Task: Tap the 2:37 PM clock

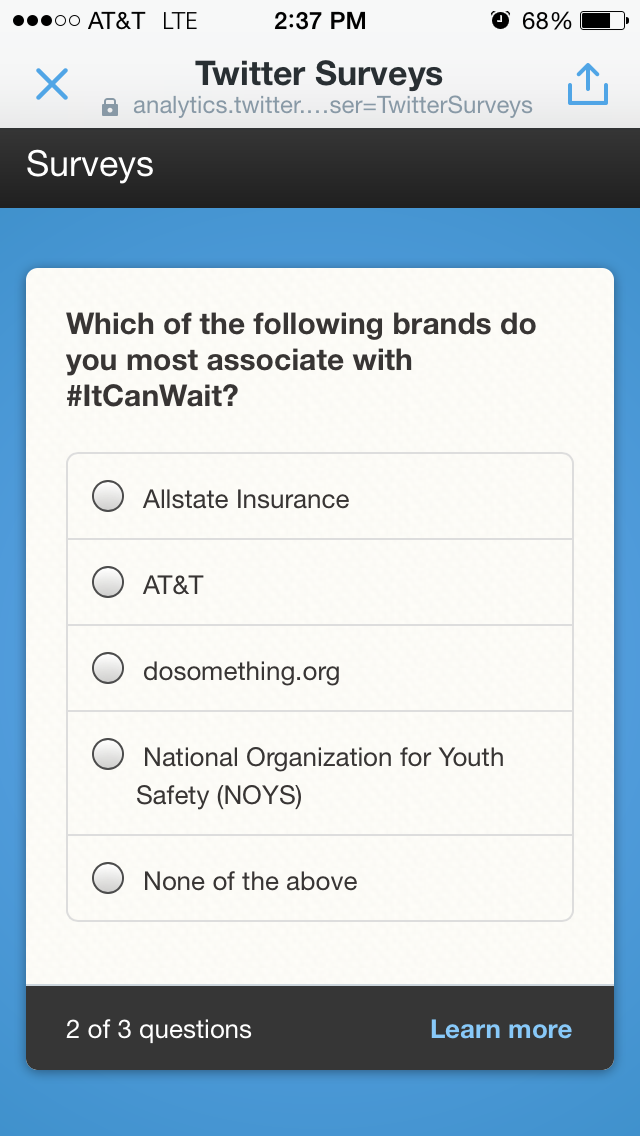Action: tap(320, 21)
